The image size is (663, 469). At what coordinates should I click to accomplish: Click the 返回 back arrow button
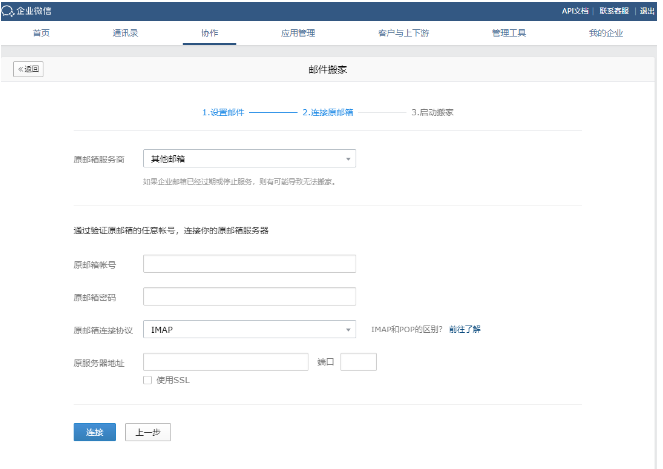tap(28, 69)
